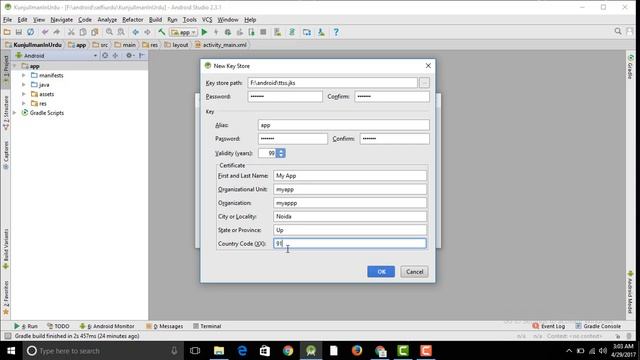
Task: Click the Save All toolbar icon
Action: 19,32
